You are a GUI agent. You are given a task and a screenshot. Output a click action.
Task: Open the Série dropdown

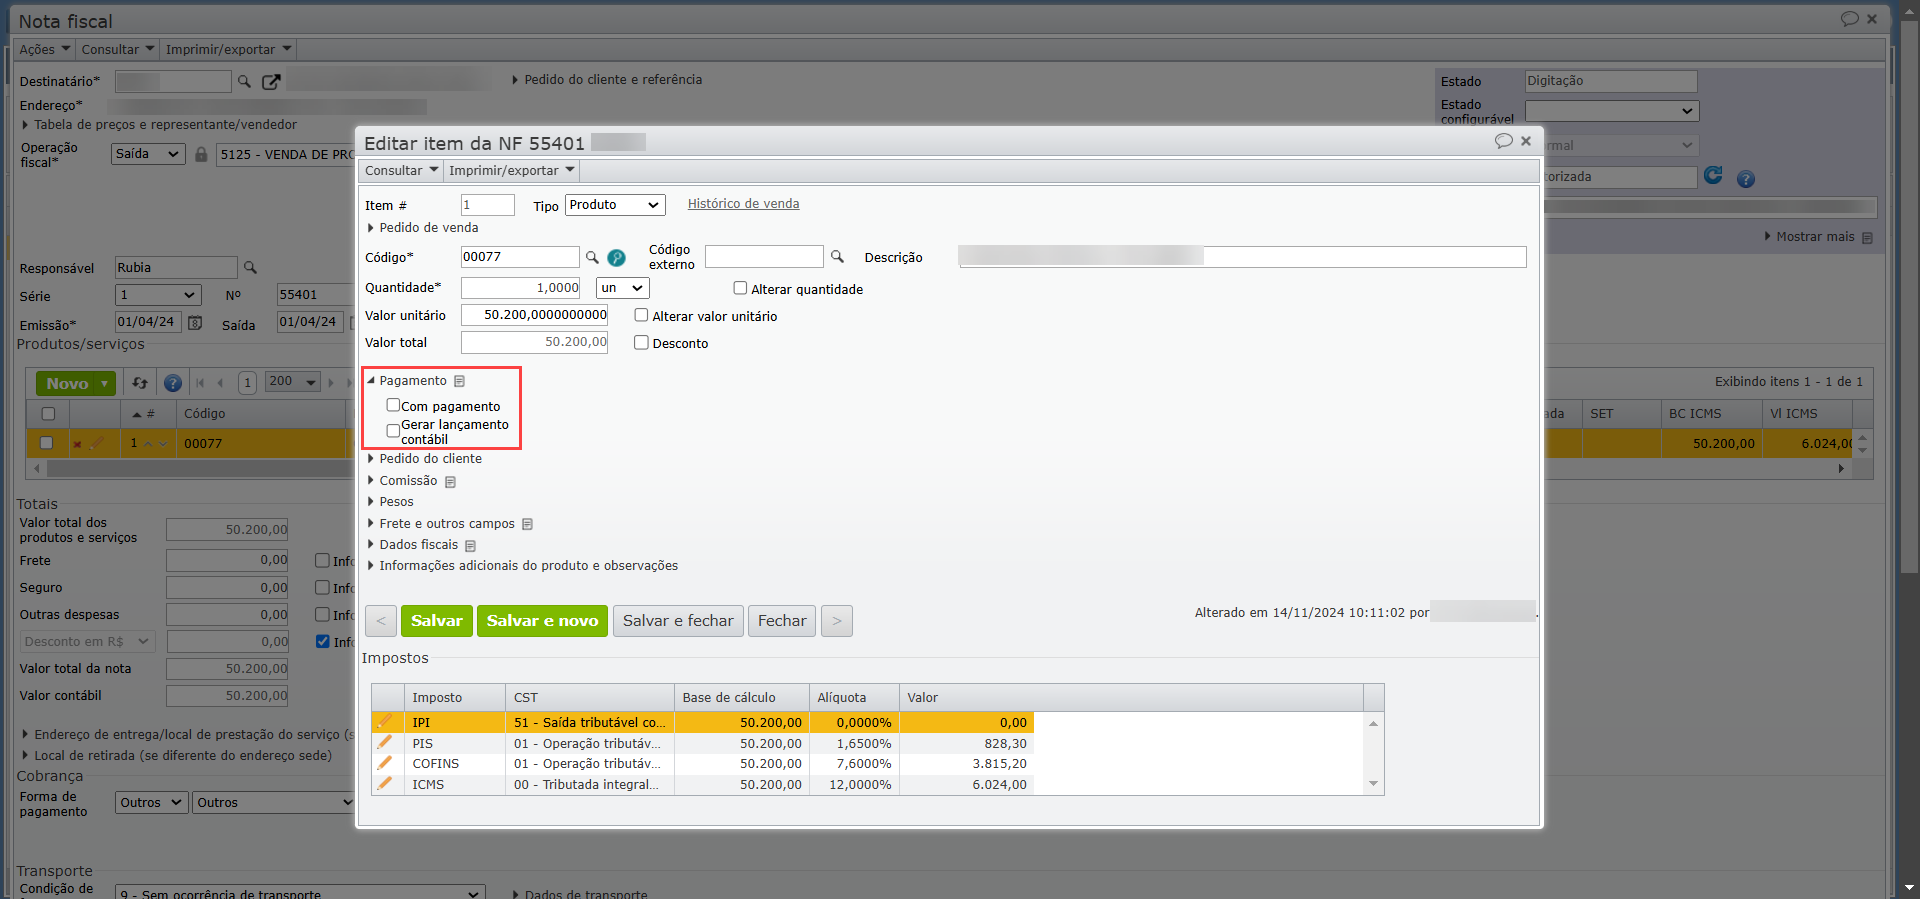point(158,295)
